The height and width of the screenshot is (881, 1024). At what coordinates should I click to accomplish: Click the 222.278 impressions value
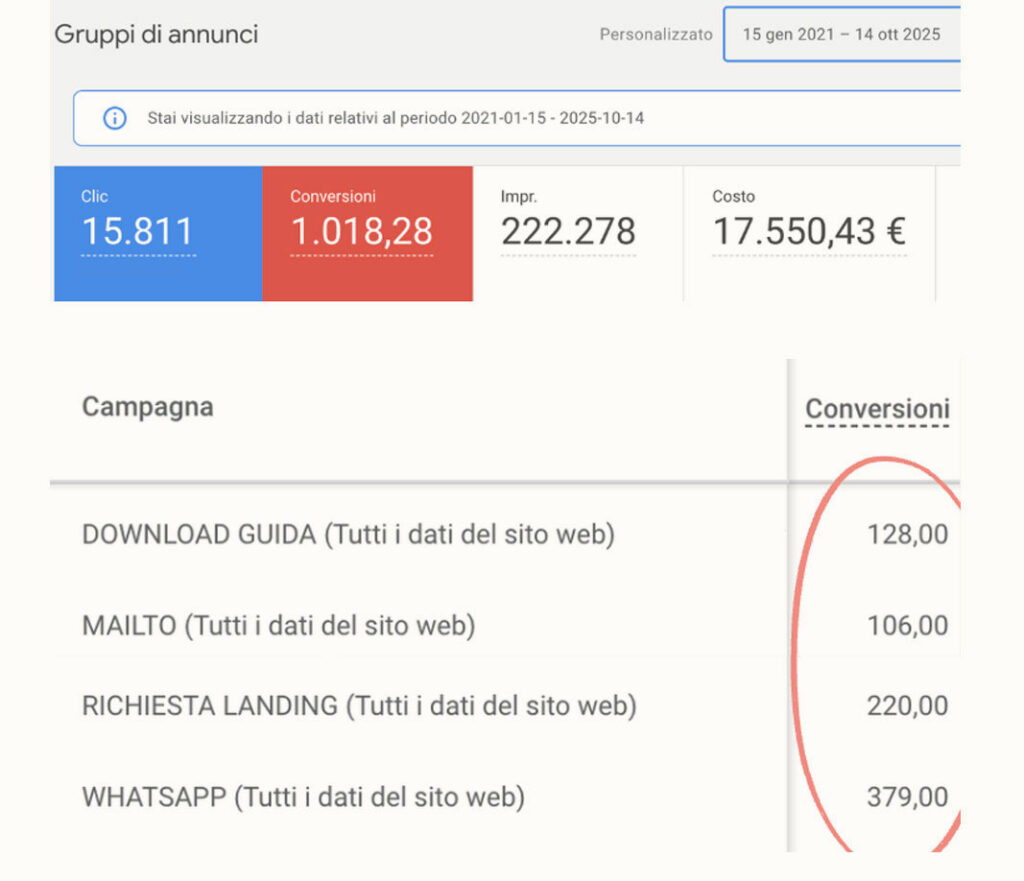[x=567, y=232]
